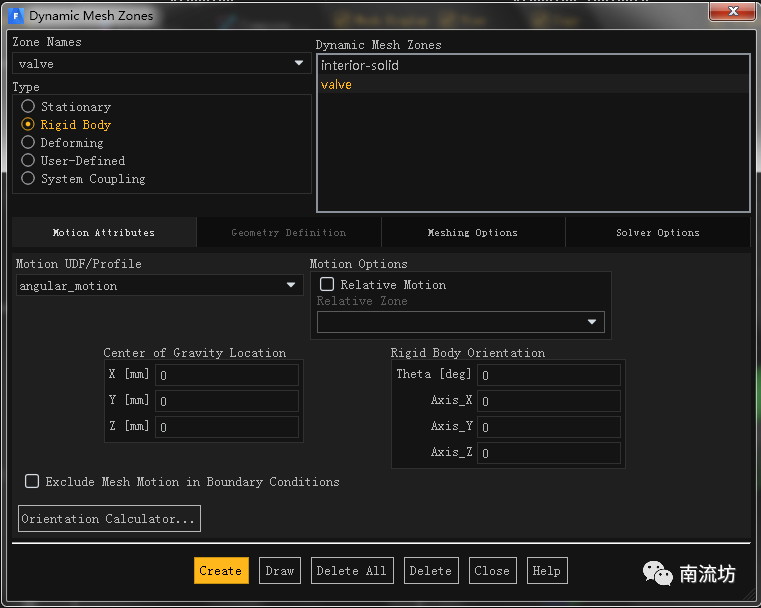Tick Exclude Mesh Motion in Boundary Conditions
Screen dimensions: 761x608
pyautogui.click(x=33, y=482)
